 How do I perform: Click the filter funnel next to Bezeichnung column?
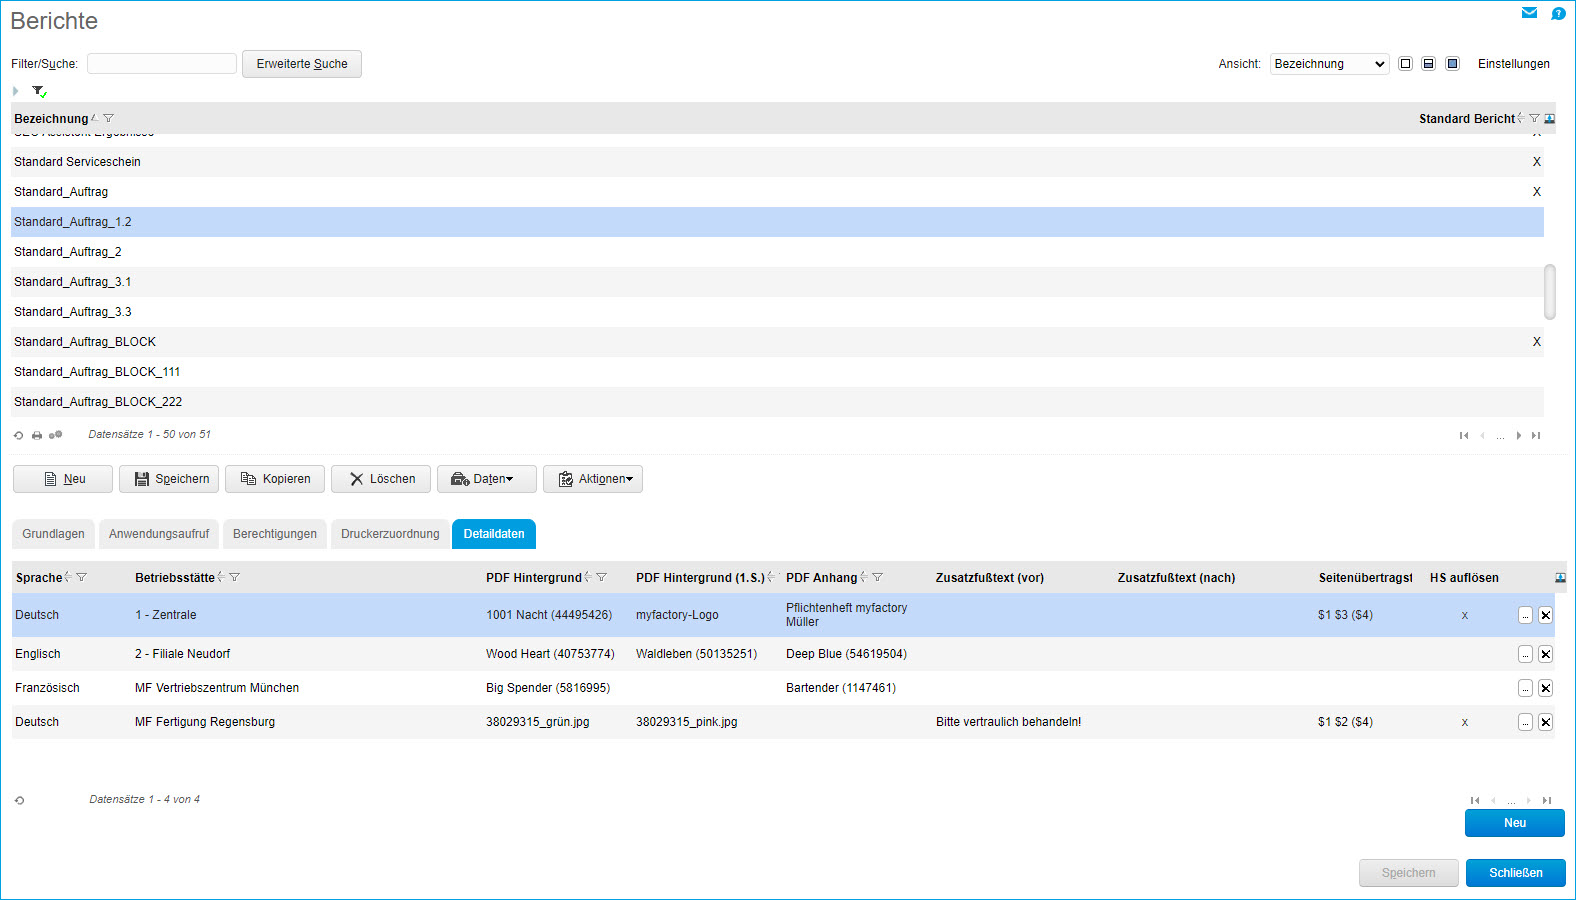(x=109, y=118)
